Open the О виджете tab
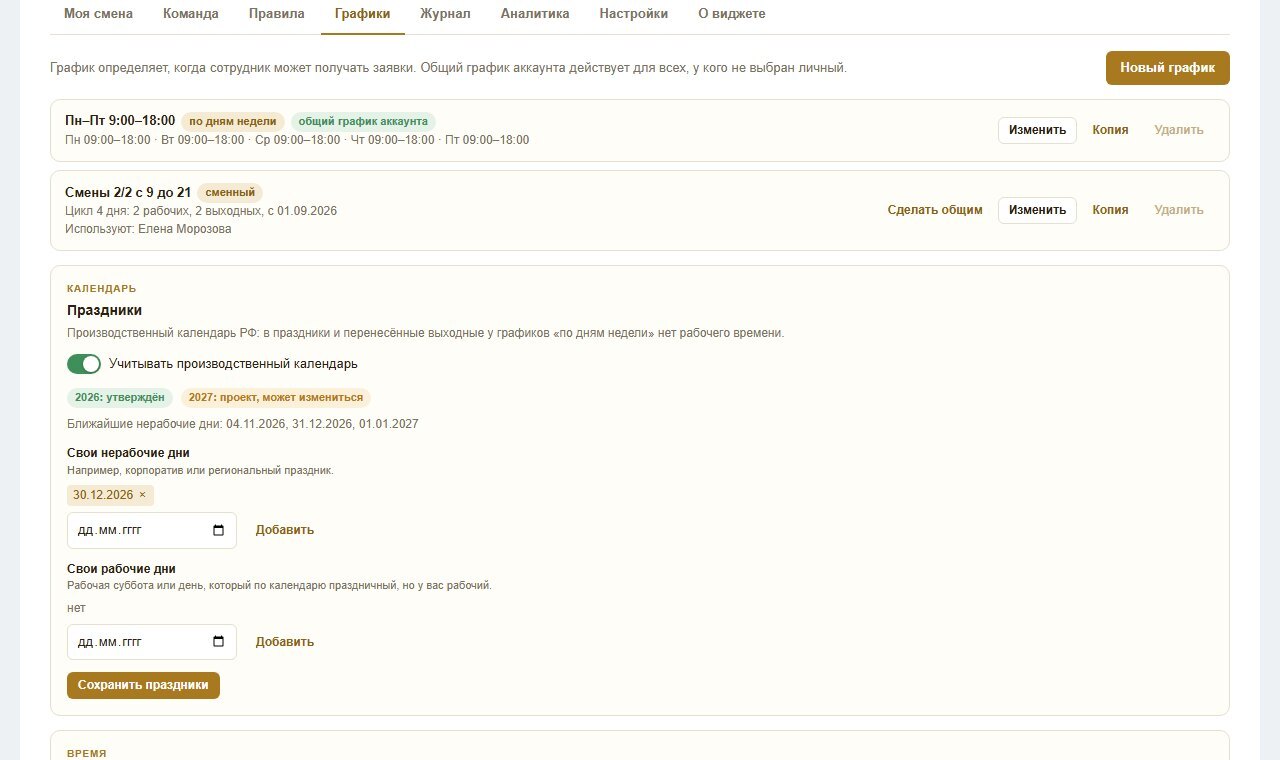Viewport: 1280px width, 760px height. pyautogui.click(x=732, y=14)
